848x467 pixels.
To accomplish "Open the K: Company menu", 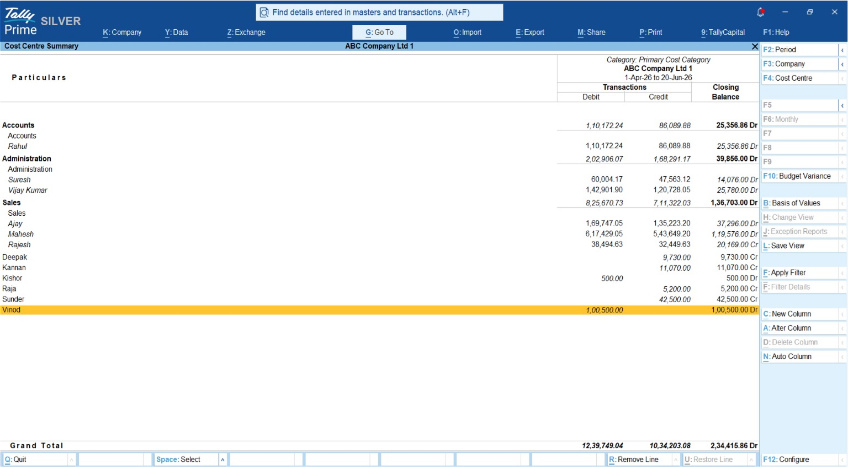I will click(x=122, y=32).
